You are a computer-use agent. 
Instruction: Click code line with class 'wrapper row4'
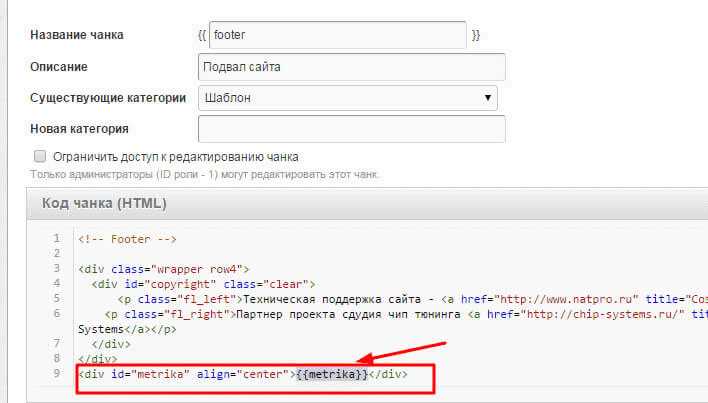point(163,269)
